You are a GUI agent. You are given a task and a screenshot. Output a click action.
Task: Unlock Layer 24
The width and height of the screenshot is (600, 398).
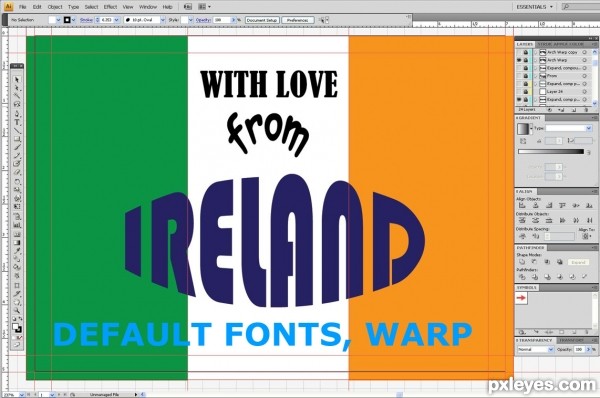pos(526,91)
